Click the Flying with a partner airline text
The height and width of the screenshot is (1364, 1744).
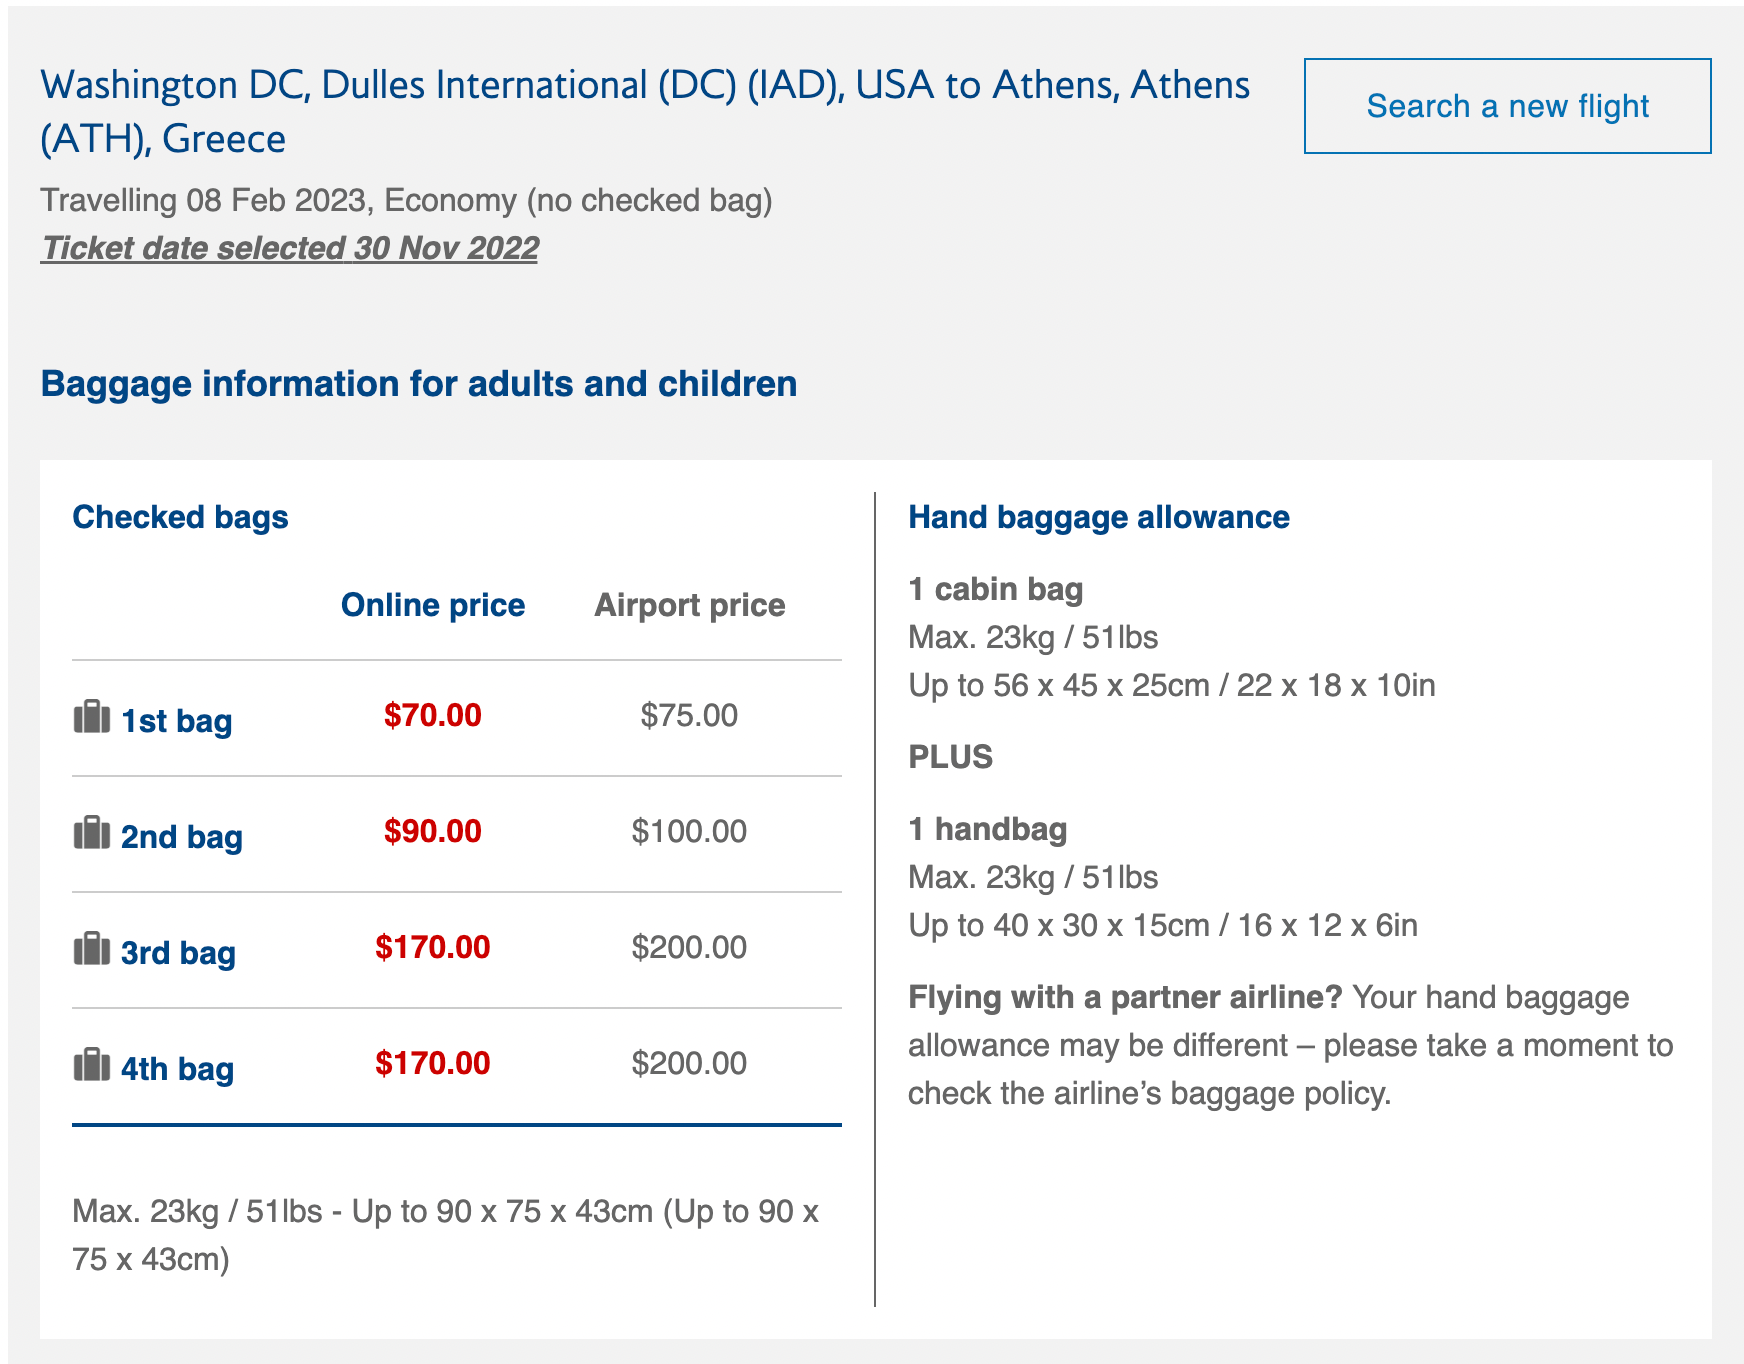pyautogui.click(x=1126, y=998)
